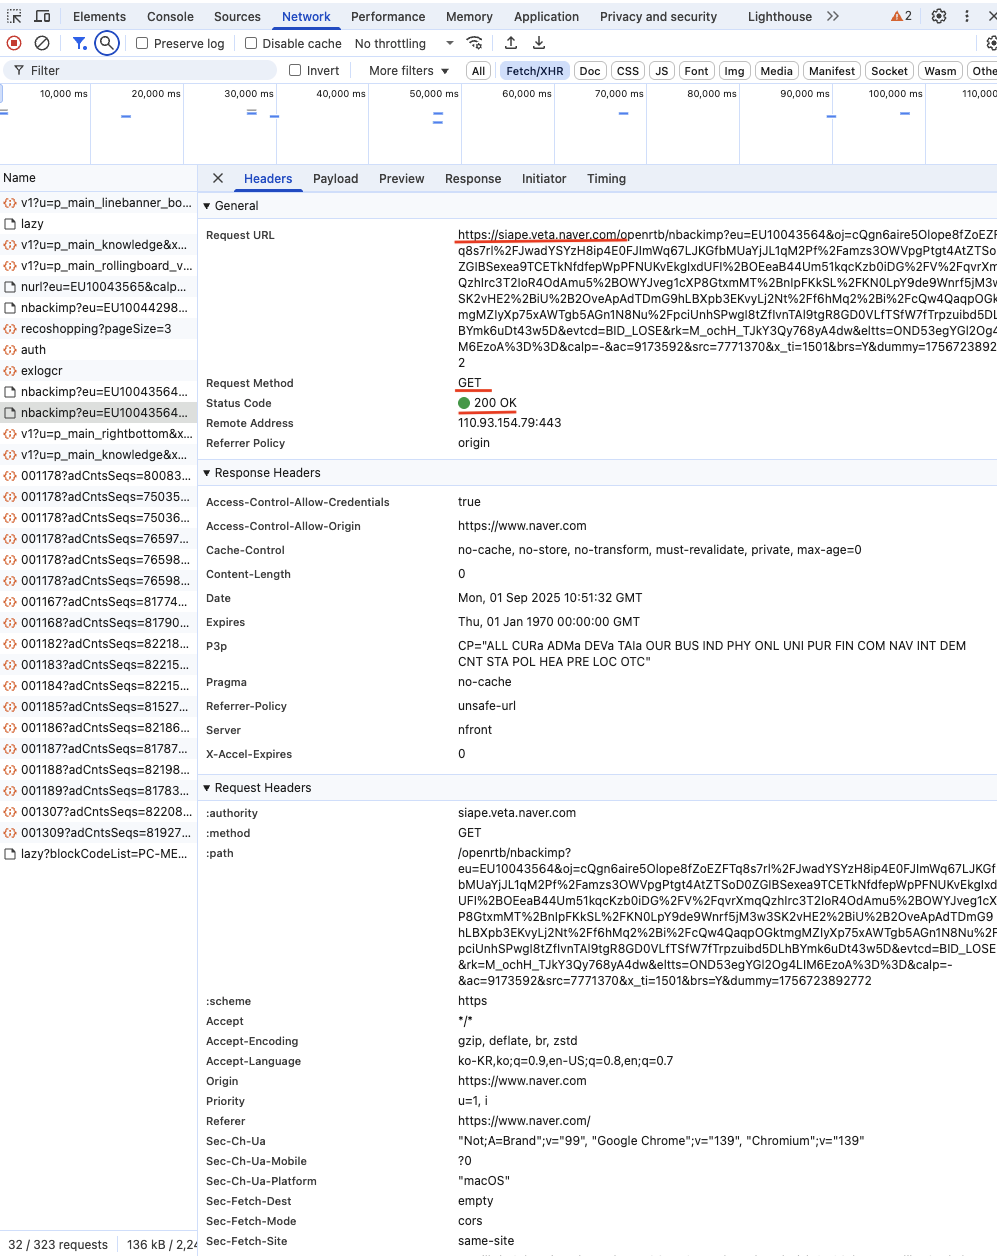Select the nurl?eu=EU10043565 request row

[x=98, y=286]
